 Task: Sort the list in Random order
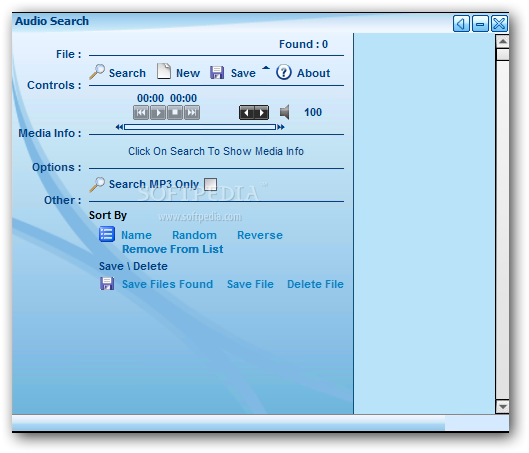click(194, 235)
